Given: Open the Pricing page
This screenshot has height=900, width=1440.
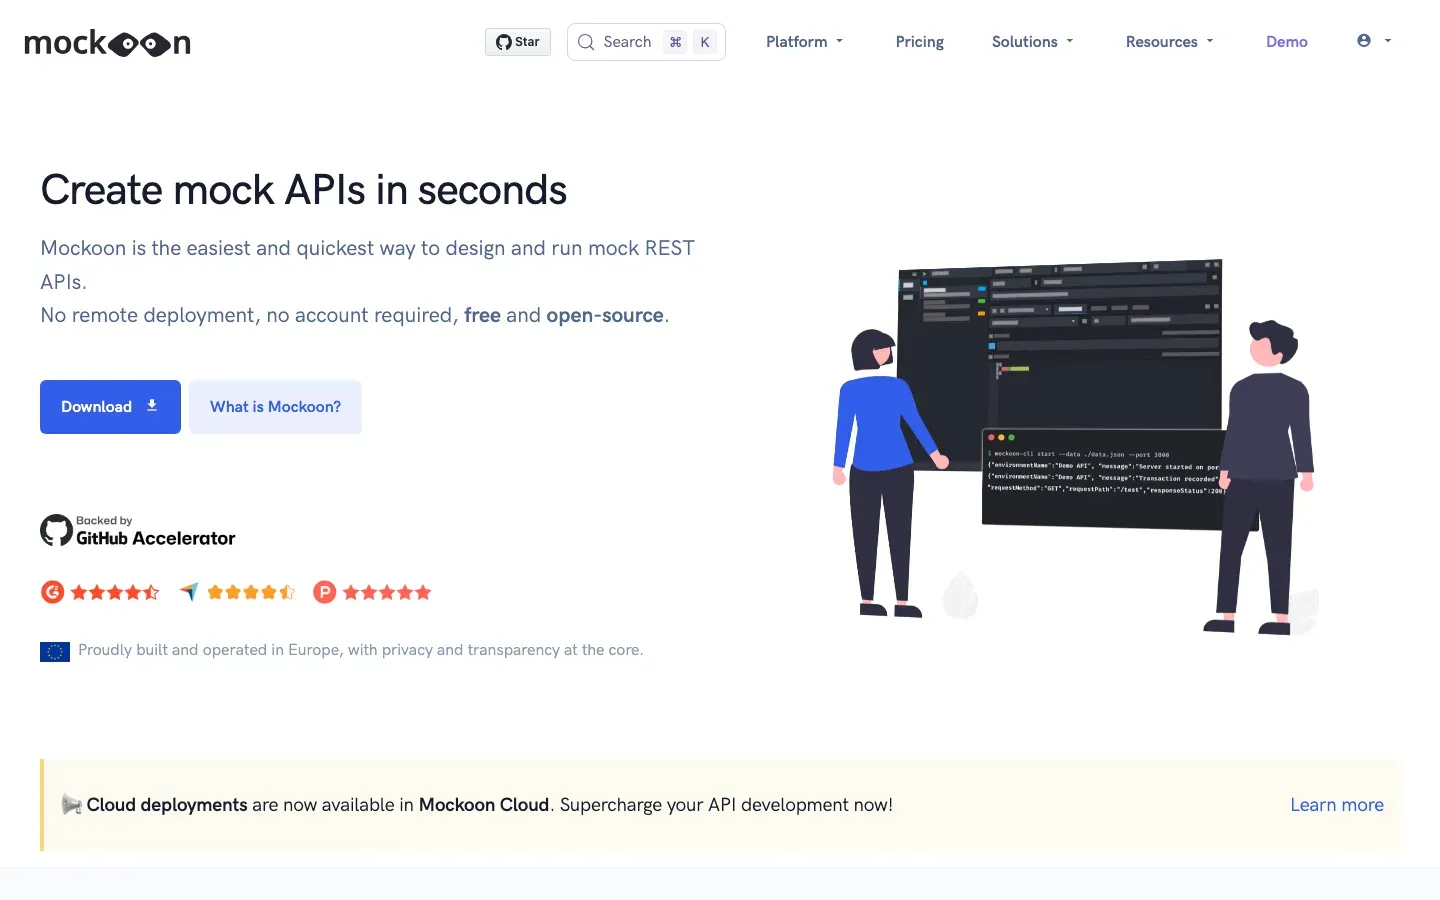Looking at the screenshot, I should (x=920, y=42).
